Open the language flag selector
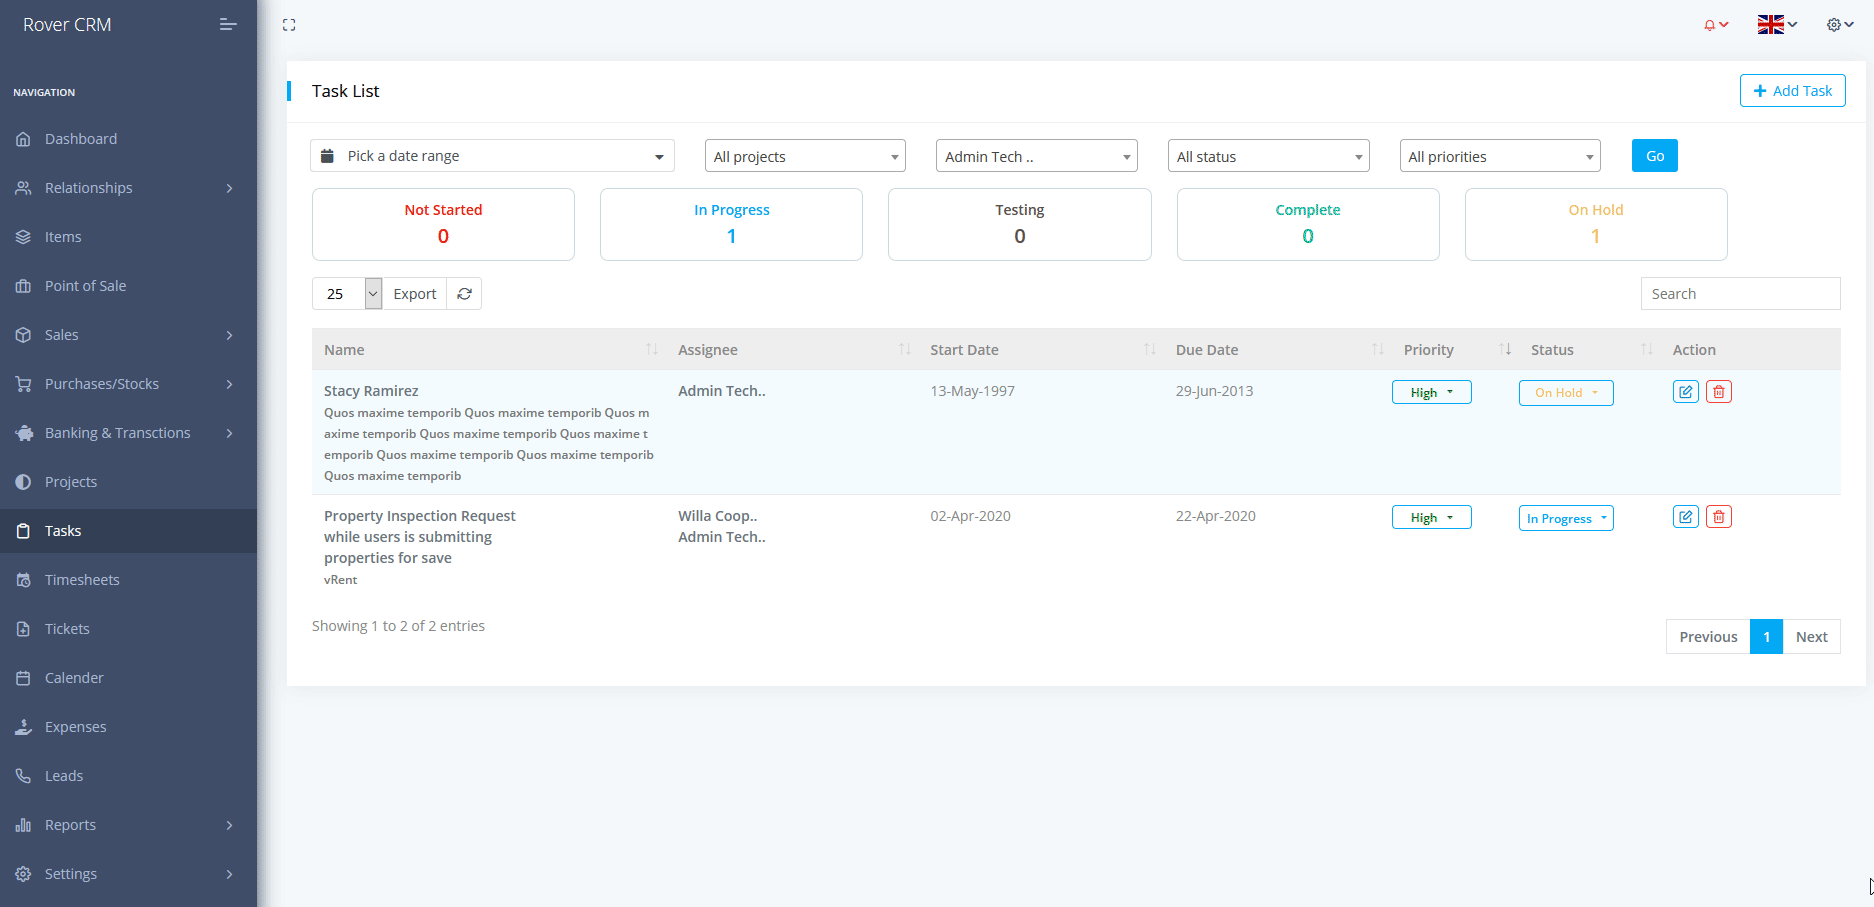The image size is (1874, 907). click(x=1776, y=25)
